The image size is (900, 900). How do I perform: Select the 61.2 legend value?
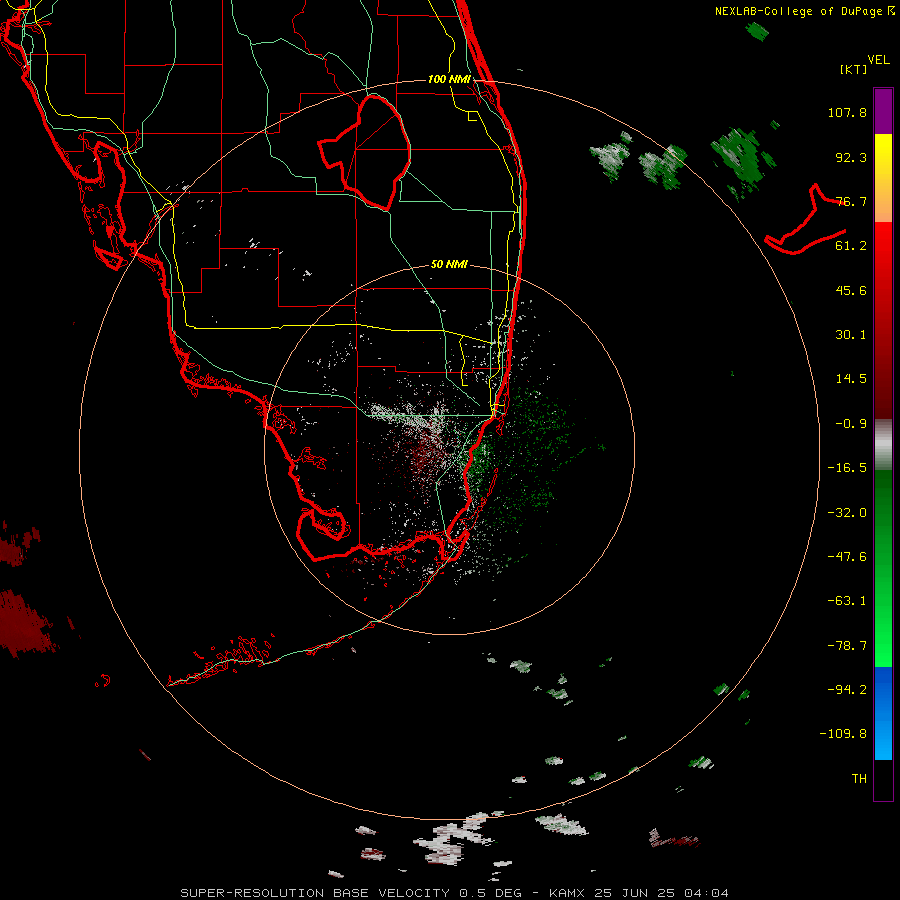point(851,246)
